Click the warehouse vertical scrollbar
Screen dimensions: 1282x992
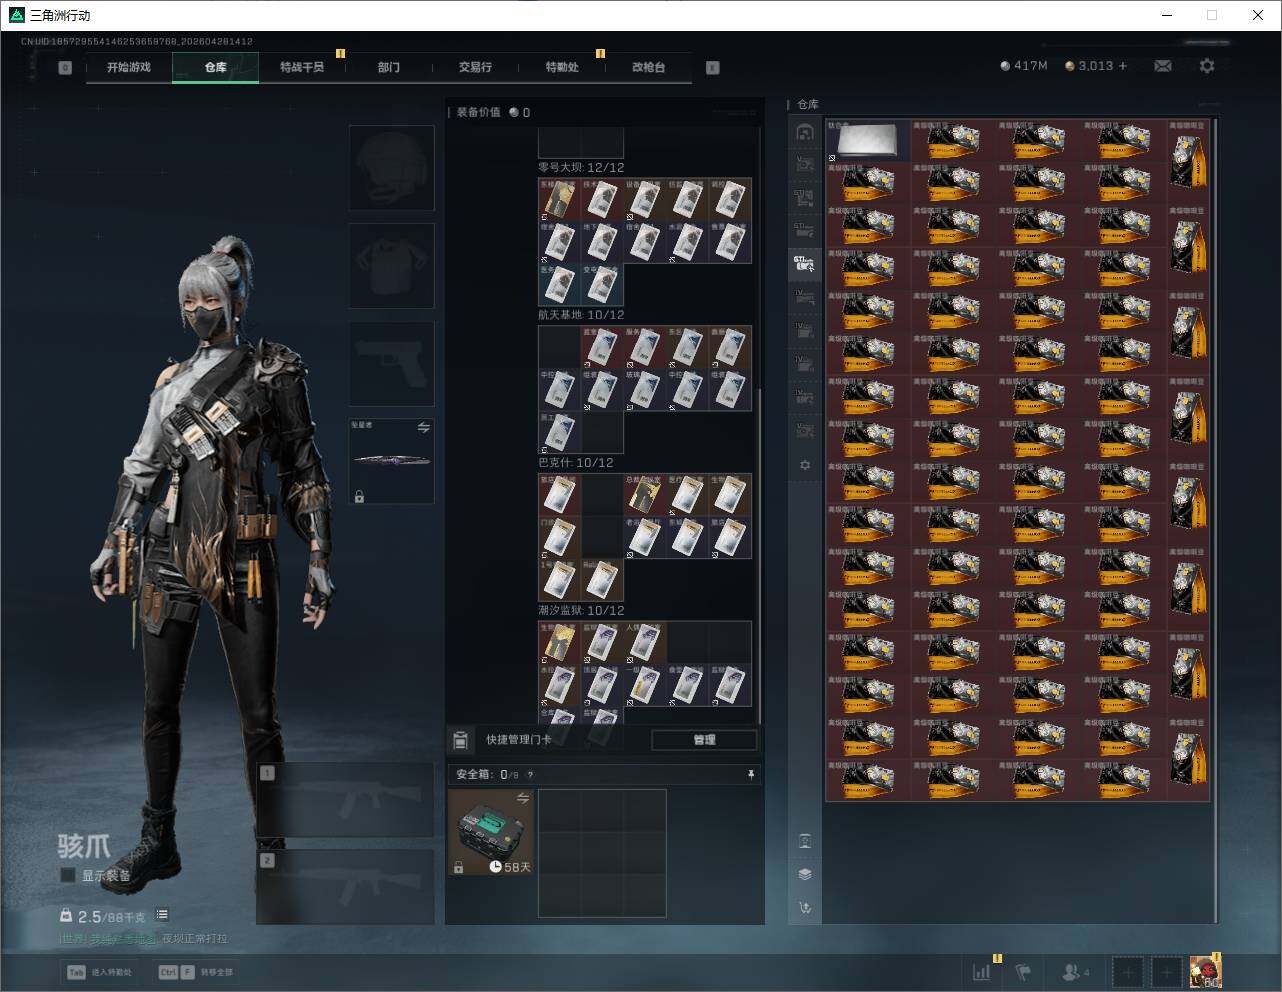pos(1215,500)
